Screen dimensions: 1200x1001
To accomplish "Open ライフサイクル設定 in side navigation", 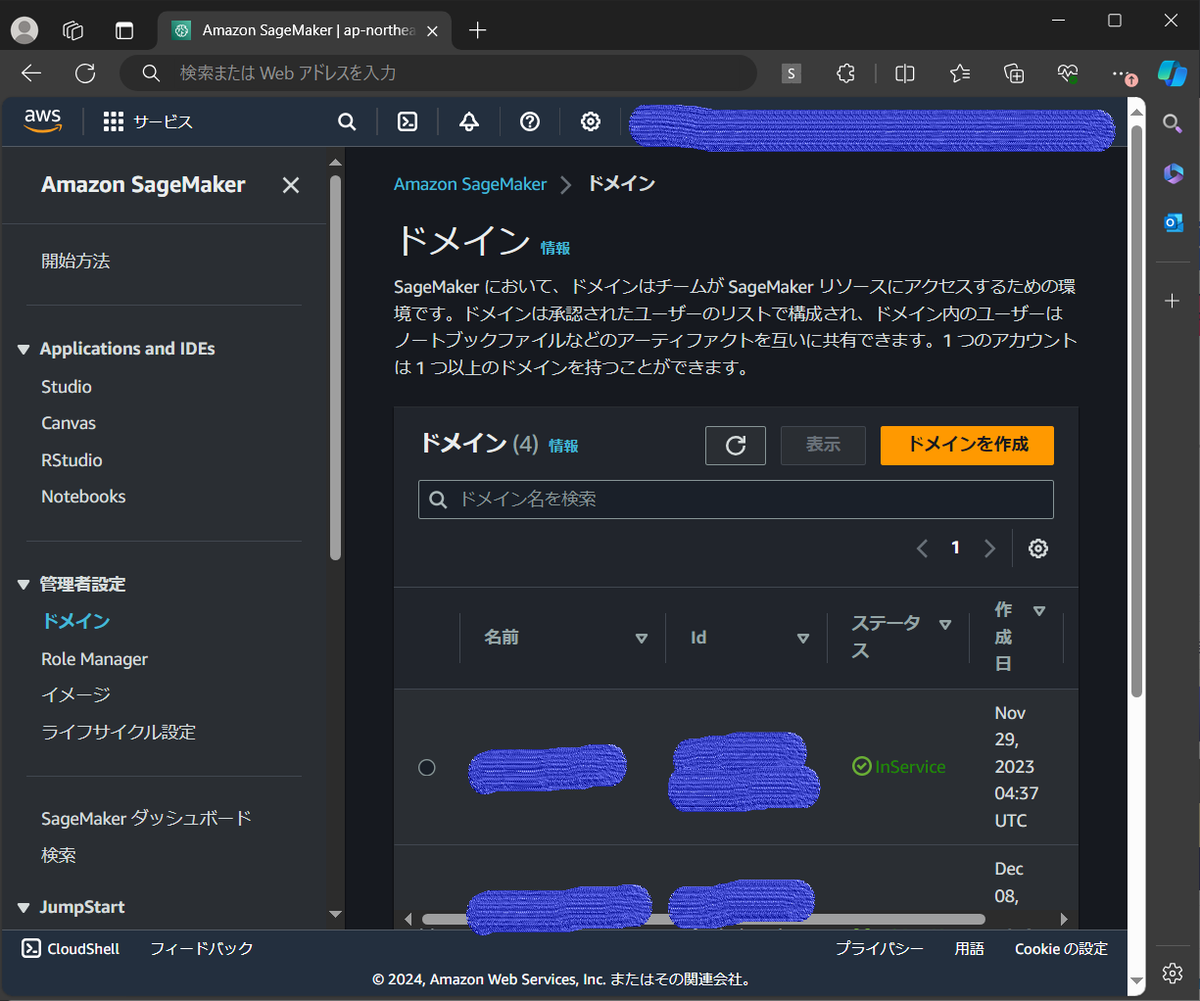I will click(118, 732).
